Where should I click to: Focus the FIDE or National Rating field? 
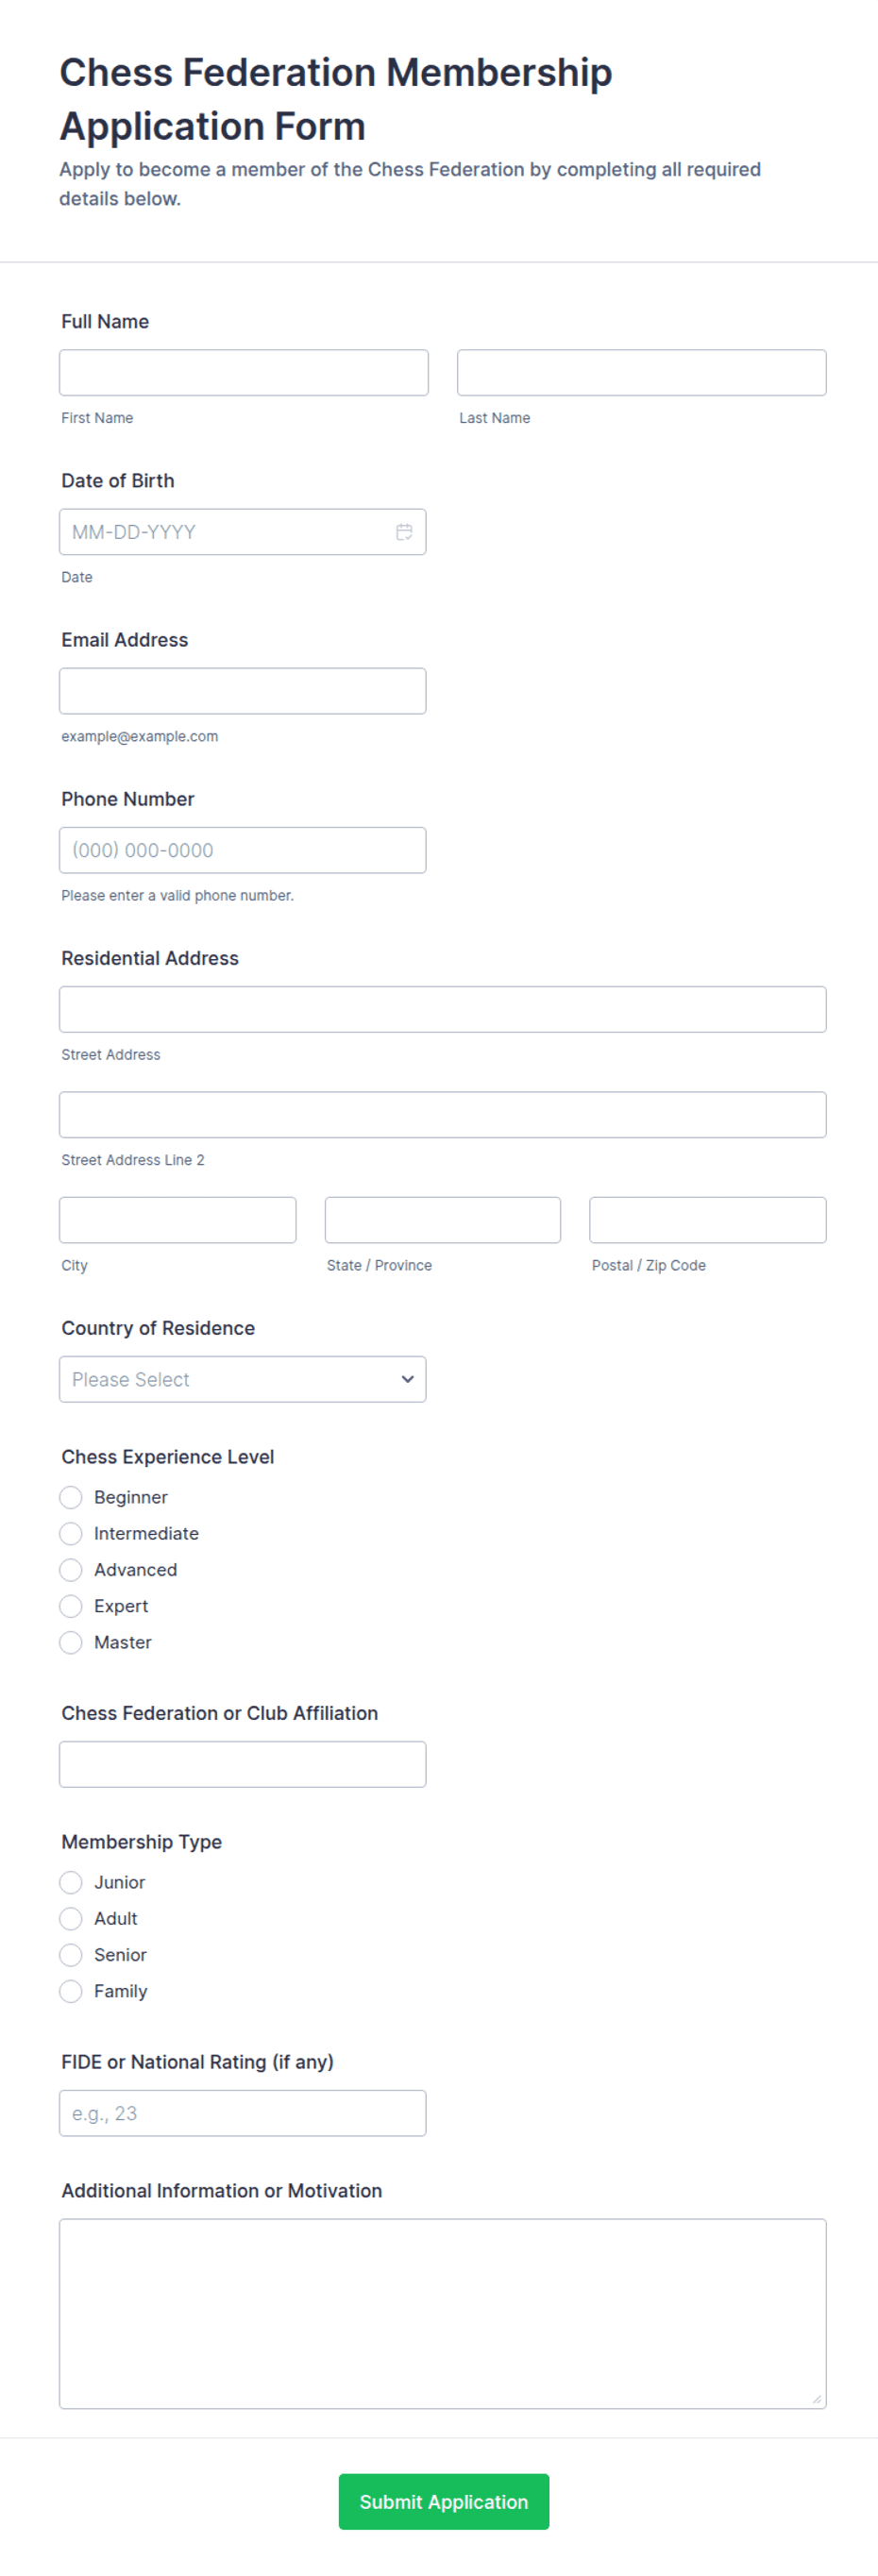tap(243, 2113)
